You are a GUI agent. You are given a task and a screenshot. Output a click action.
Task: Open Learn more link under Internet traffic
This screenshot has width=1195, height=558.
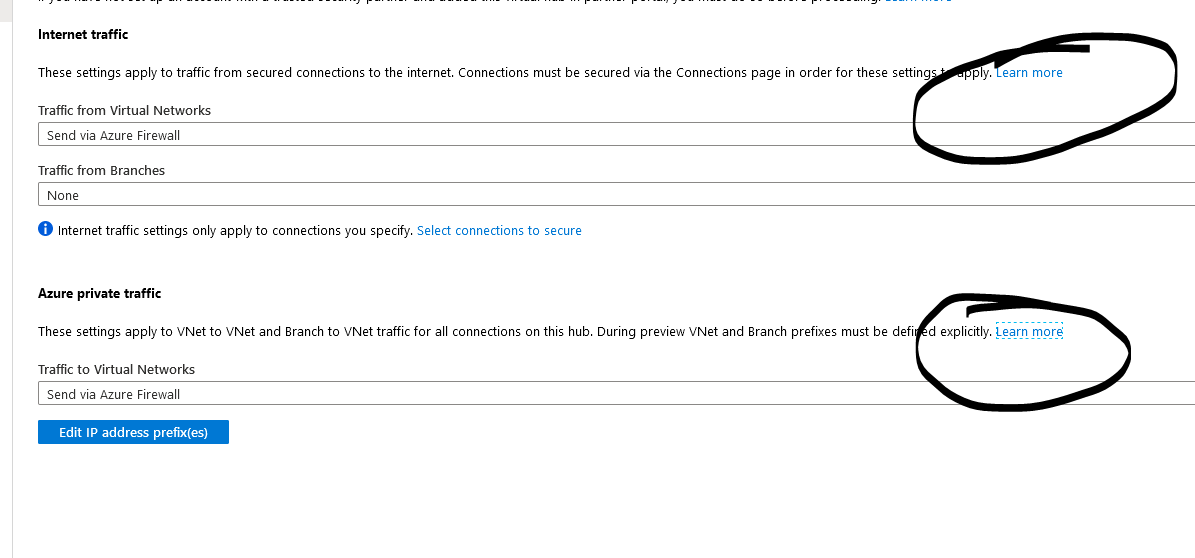click(1029, 73)
